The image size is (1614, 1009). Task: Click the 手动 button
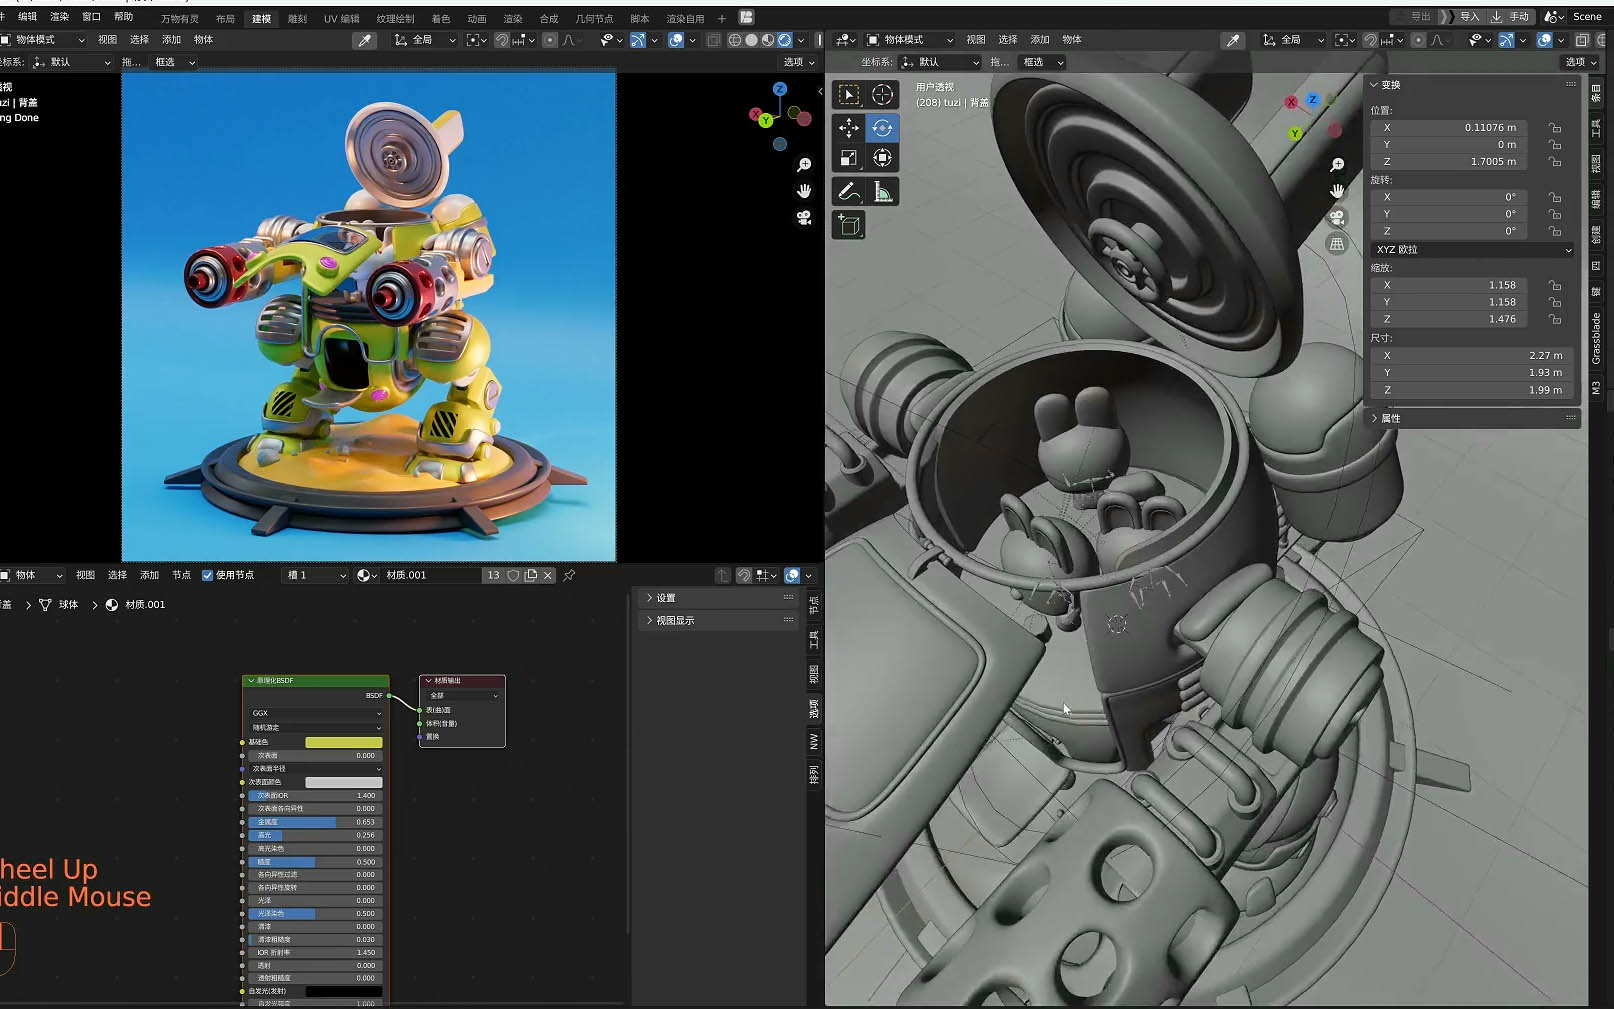click(1510, 17)
